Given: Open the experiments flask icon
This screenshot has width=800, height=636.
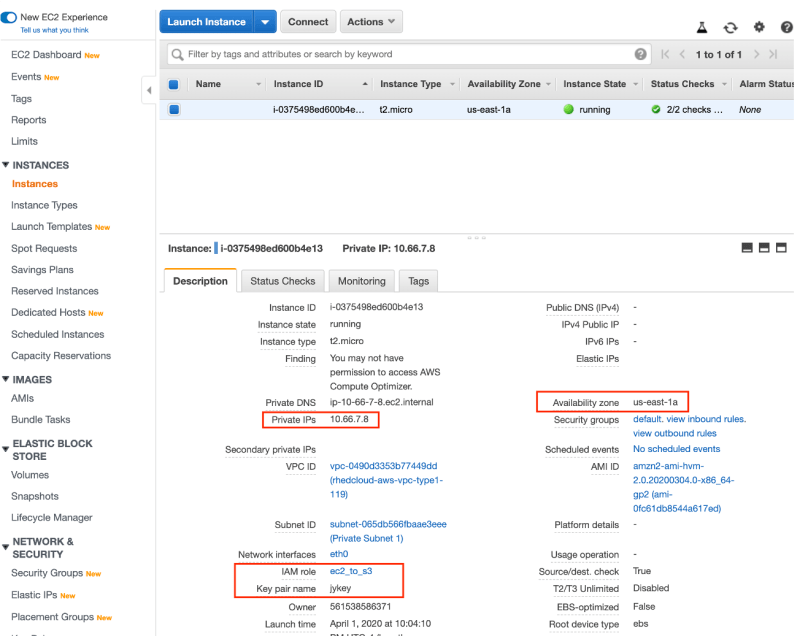Looking at the screenshot, I should coord(702,28).
